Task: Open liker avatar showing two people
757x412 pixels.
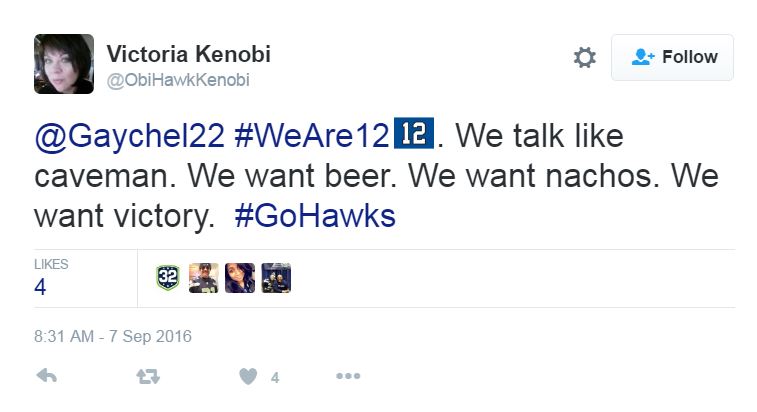Action: tap(276, 278)
